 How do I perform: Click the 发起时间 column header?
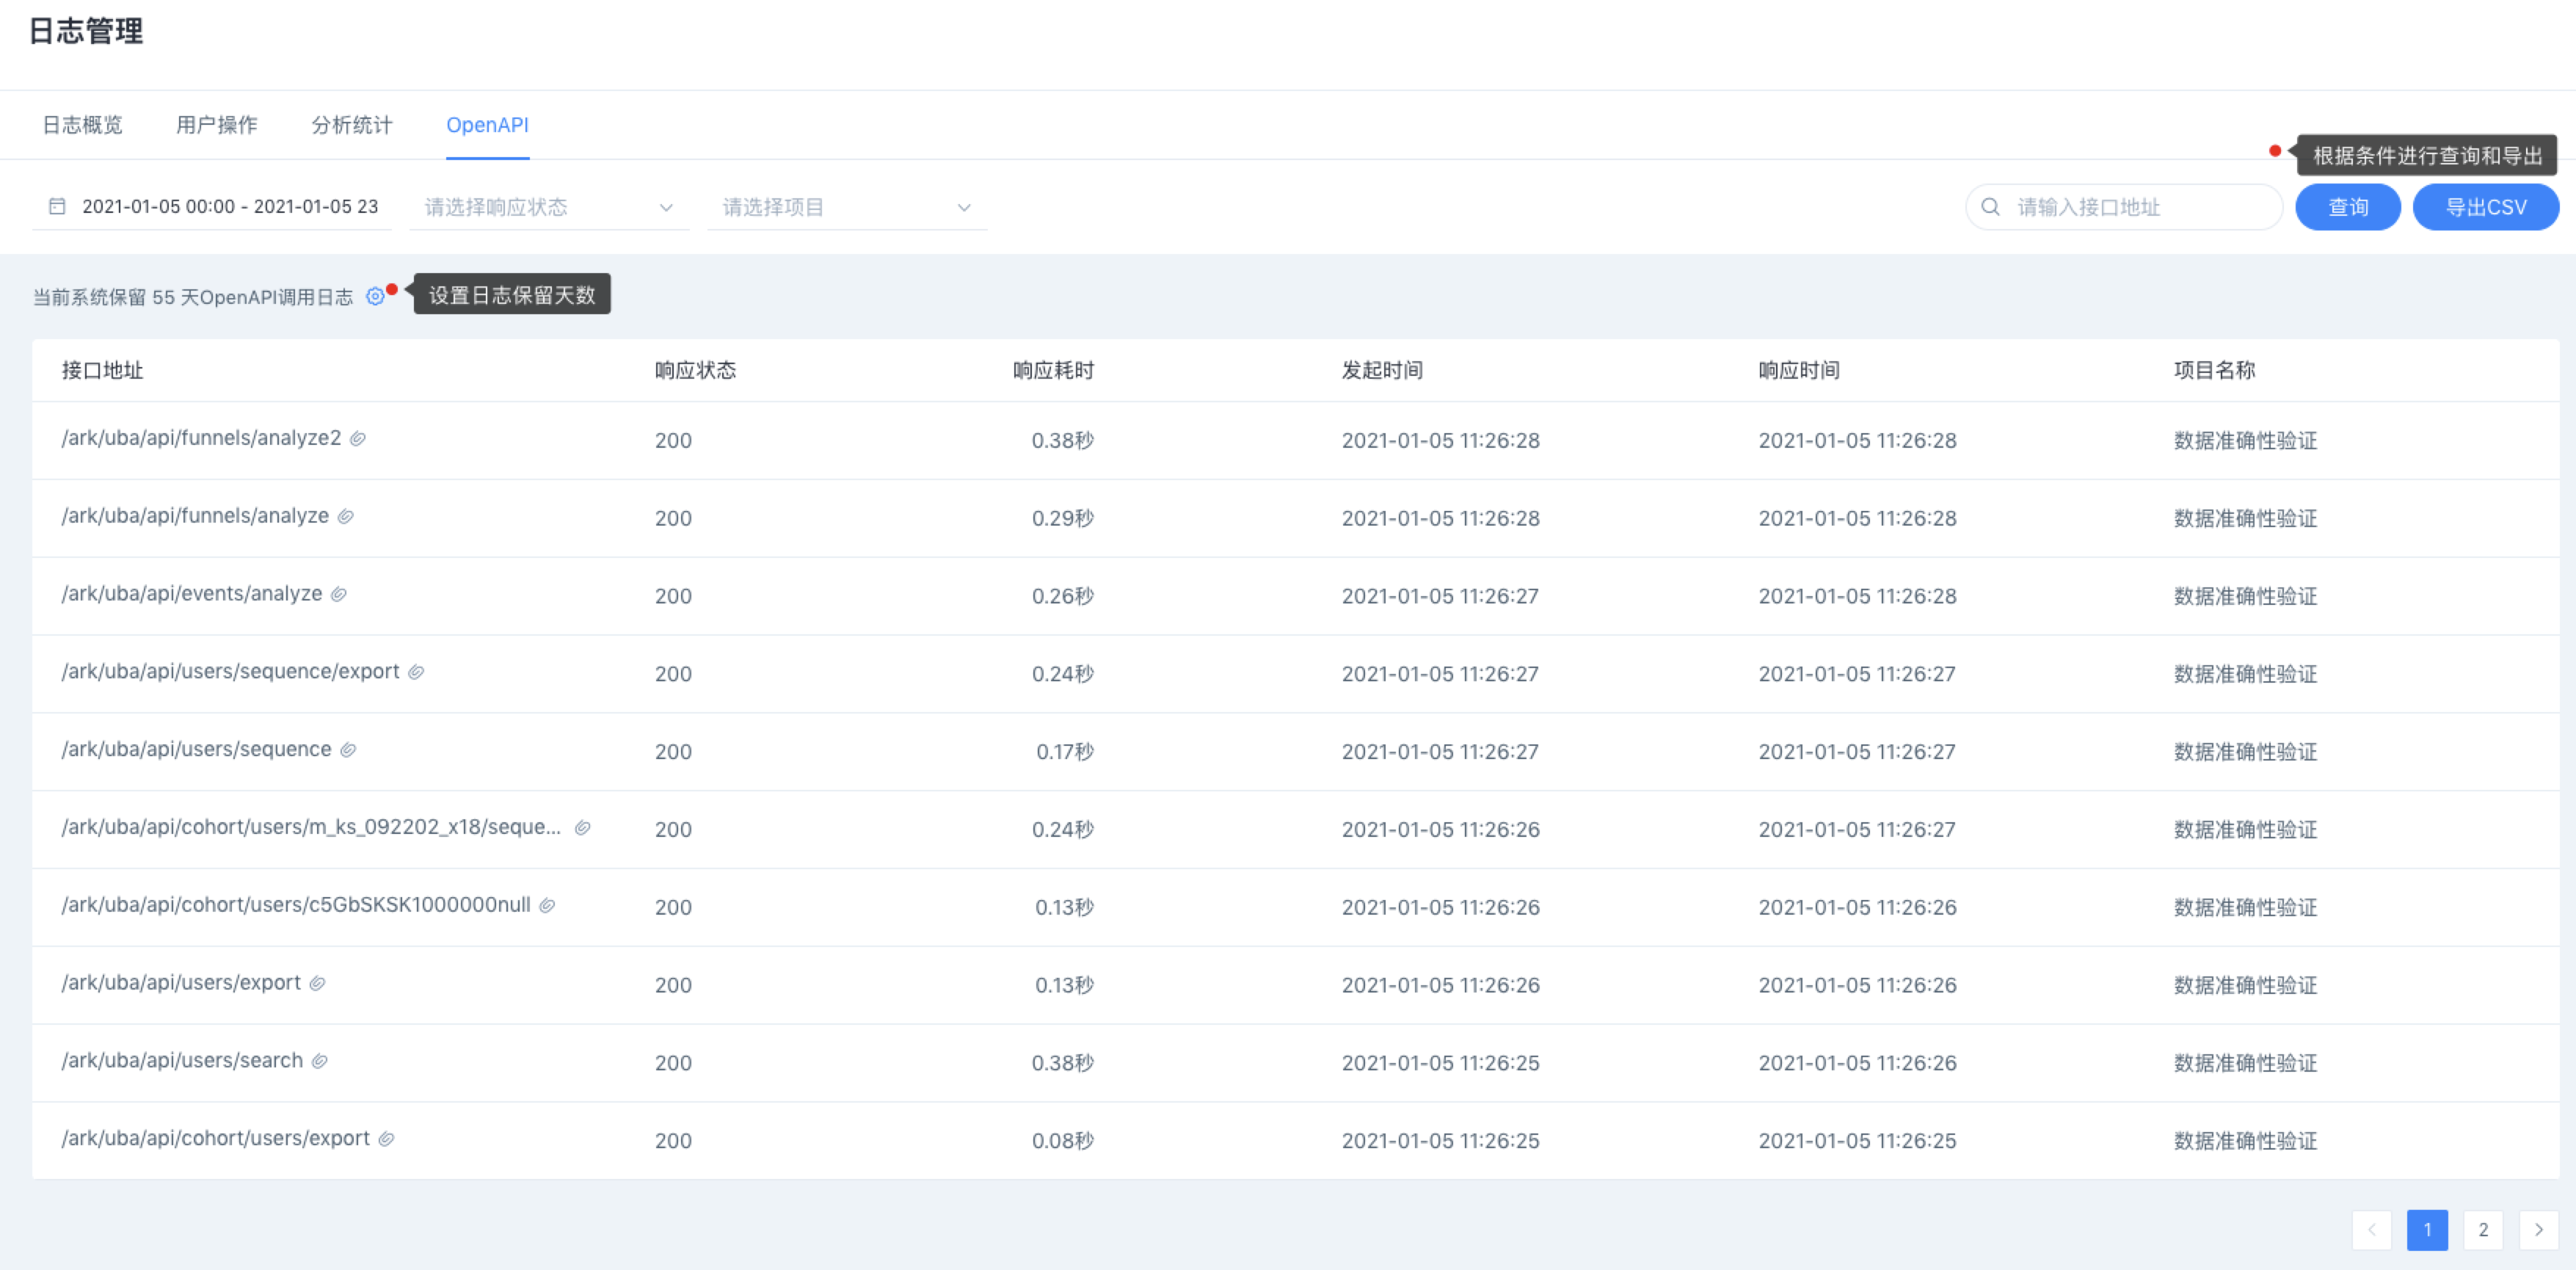click(1382, 370)
